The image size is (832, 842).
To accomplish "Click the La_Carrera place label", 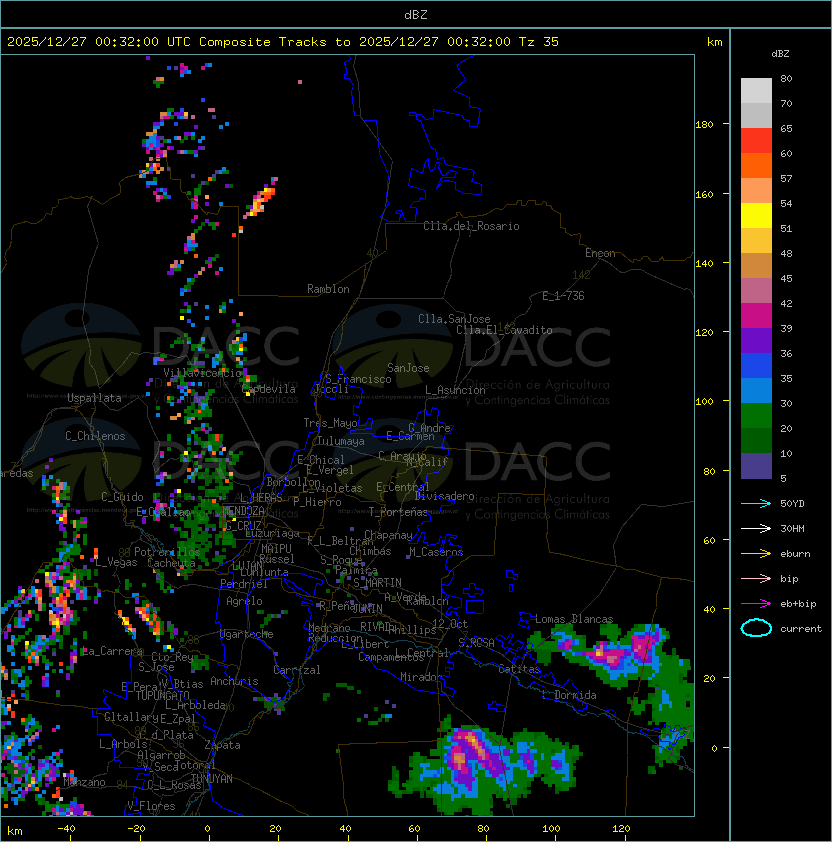I will 112,651.
